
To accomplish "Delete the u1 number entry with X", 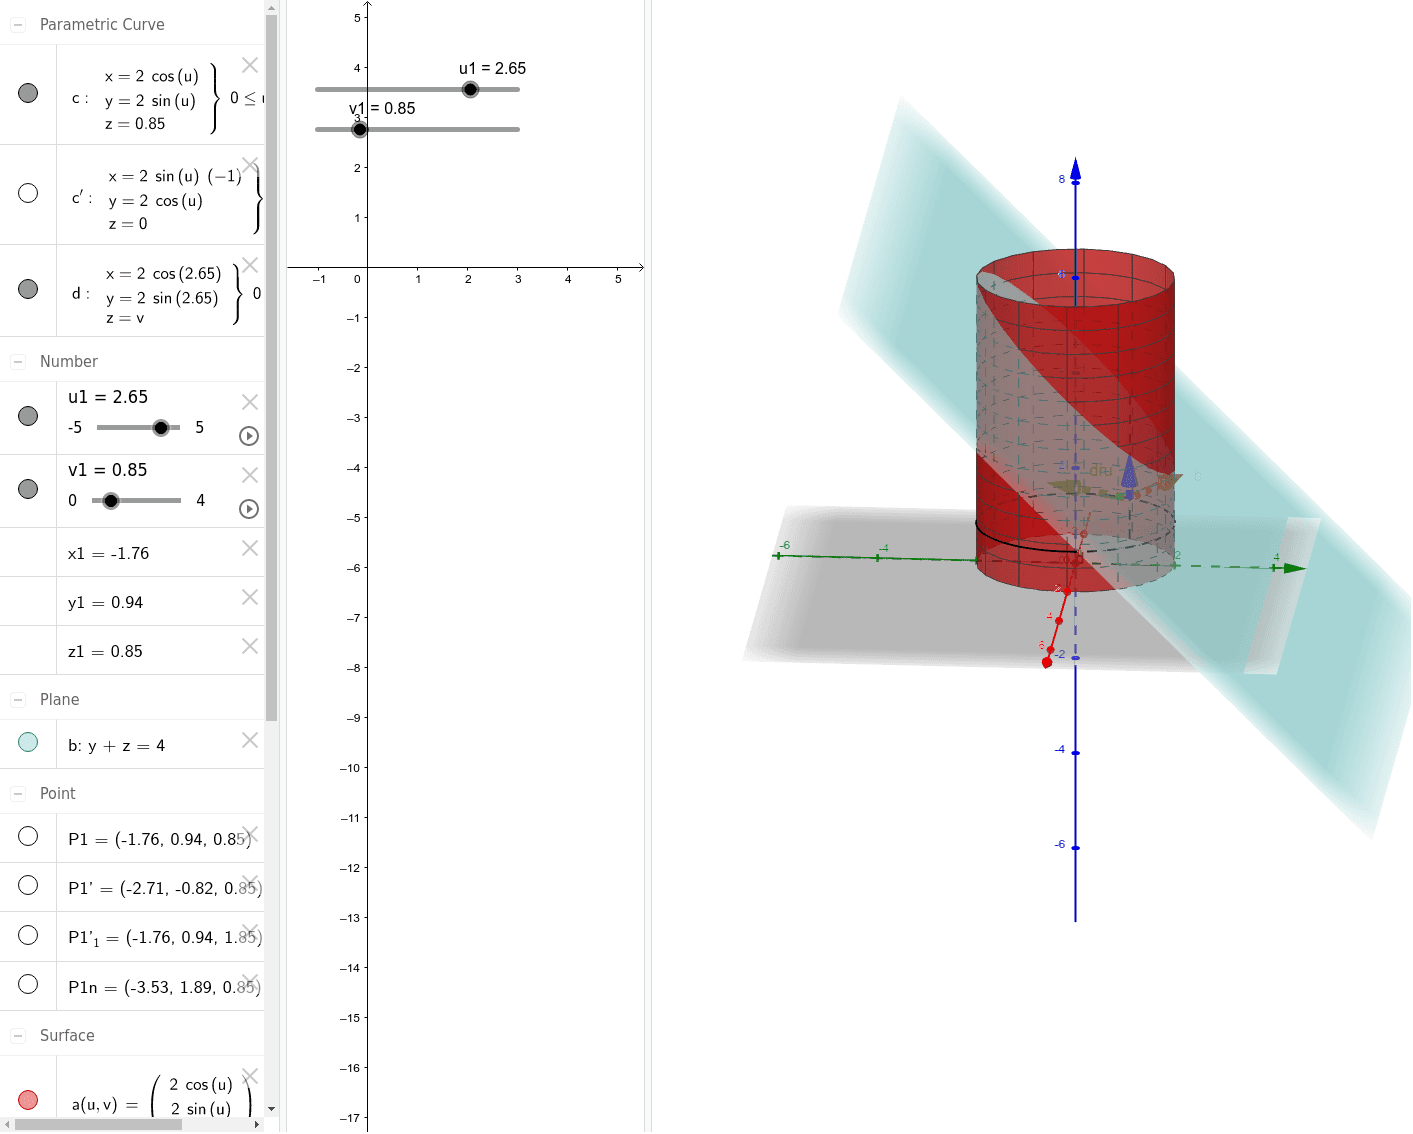I will click(x=250, y=402).
